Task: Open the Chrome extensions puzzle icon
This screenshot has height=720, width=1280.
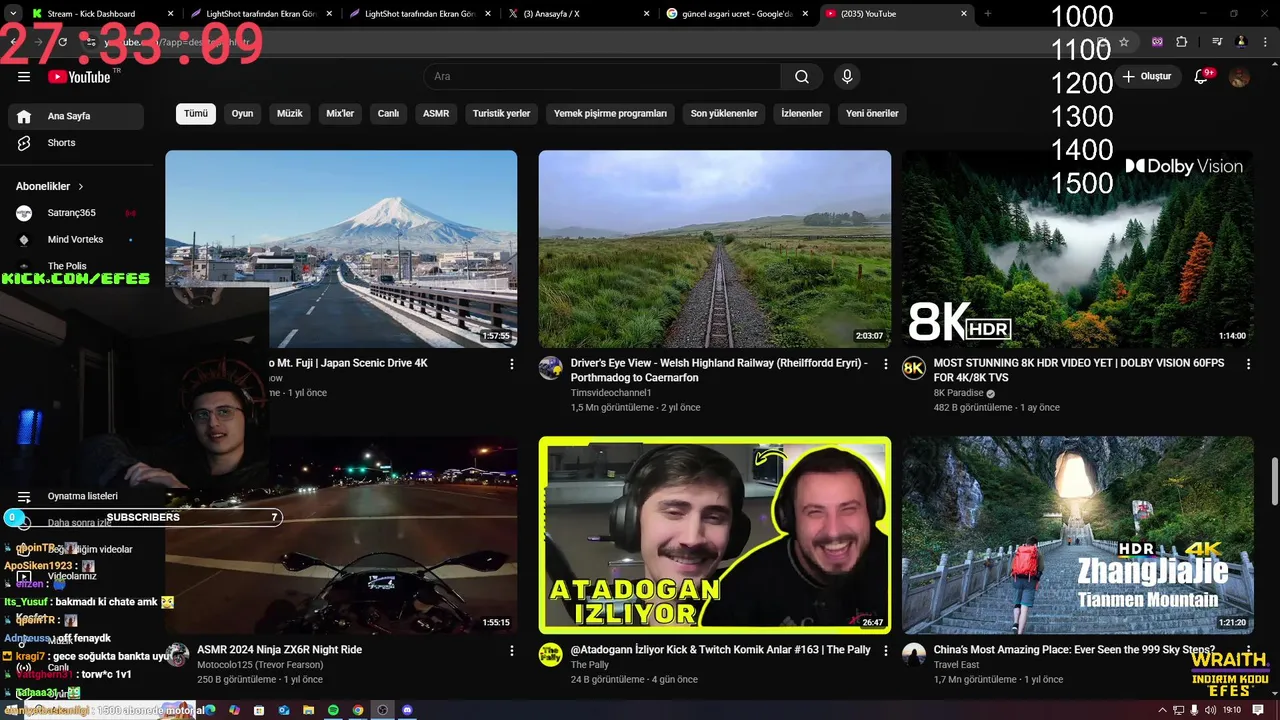Action: click(1181, 42)
